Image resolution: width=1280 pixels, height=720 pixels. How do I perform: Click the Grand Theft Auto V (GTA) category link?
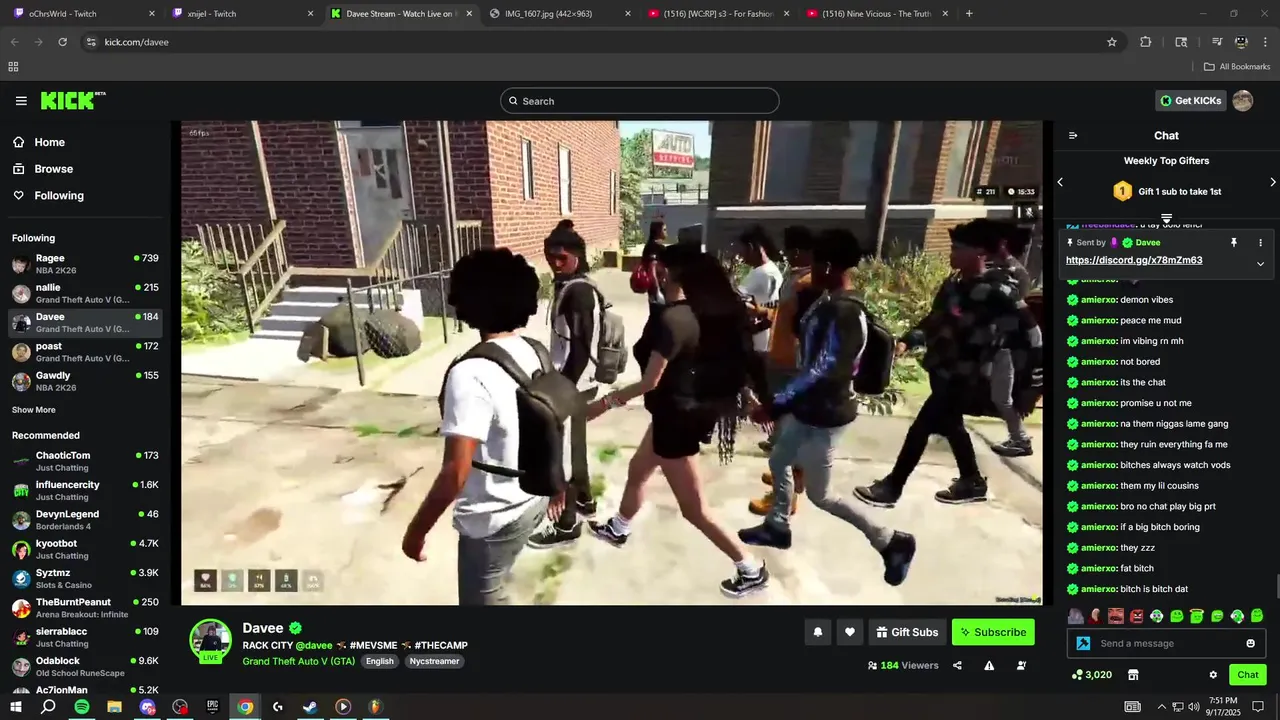click(299, 661)
